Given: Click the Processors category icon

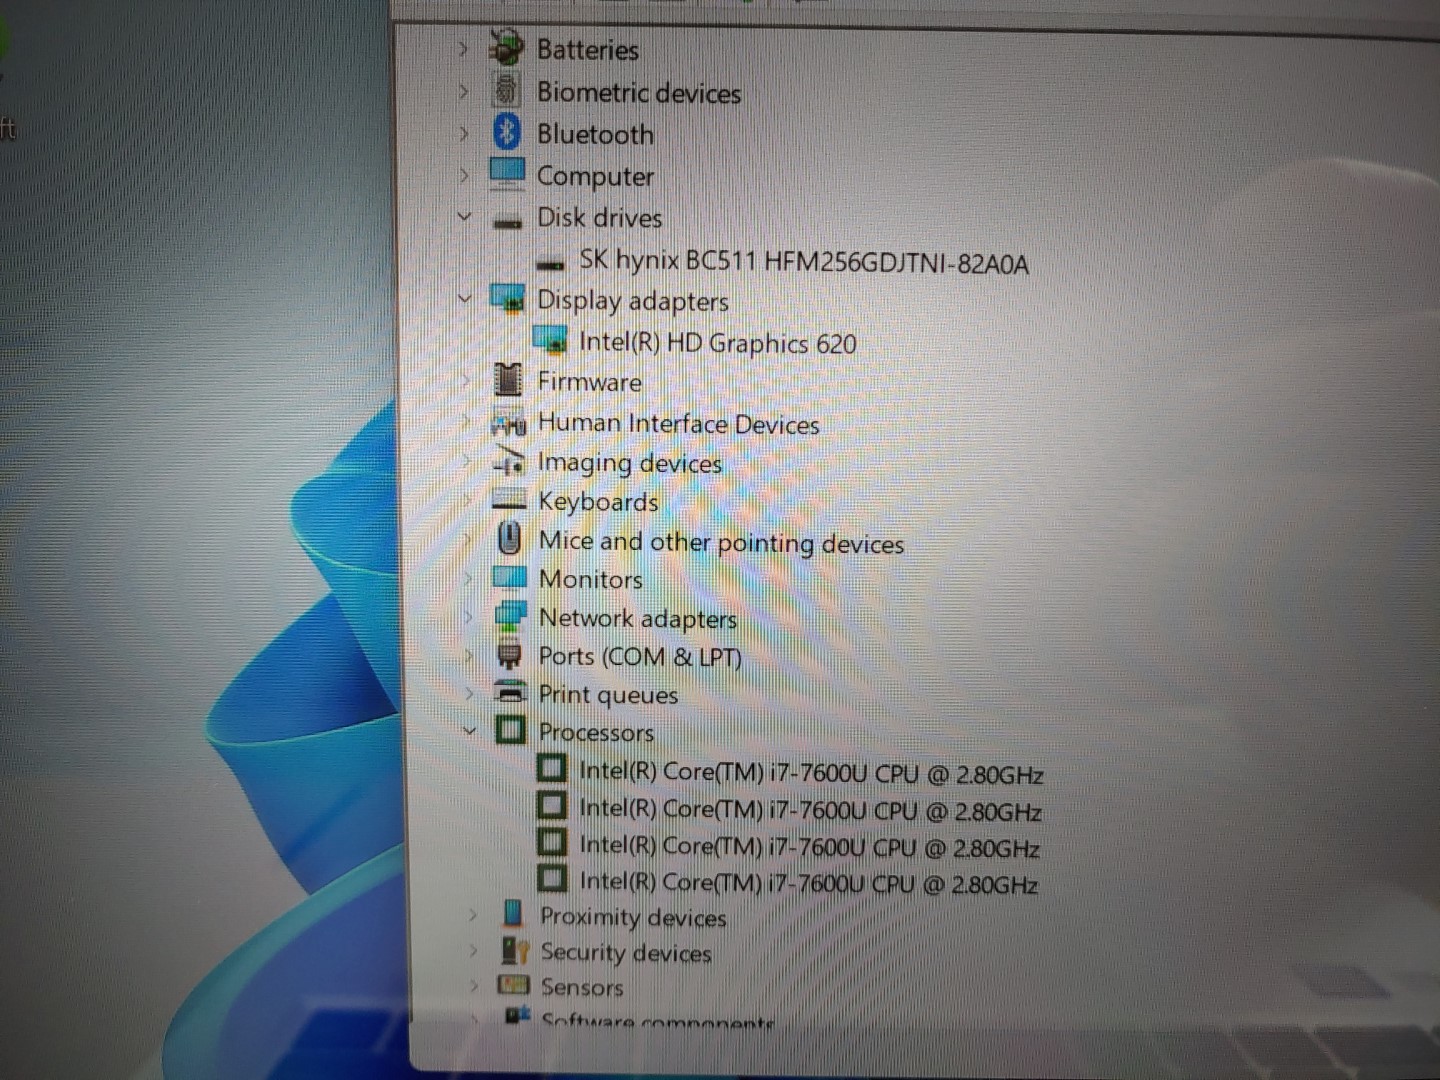Looking at the screenshot, I should click(x=510, y=730).
